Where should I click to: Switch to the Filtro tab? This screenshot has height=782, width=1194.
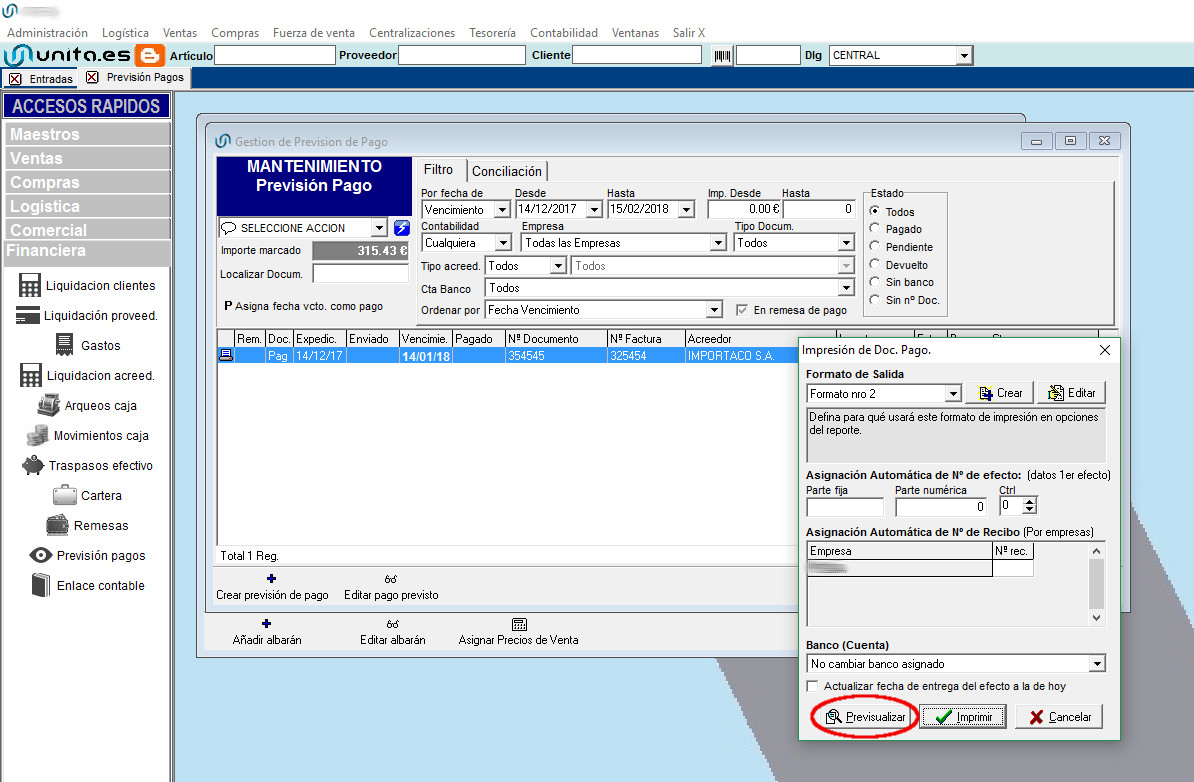point(439,170)
